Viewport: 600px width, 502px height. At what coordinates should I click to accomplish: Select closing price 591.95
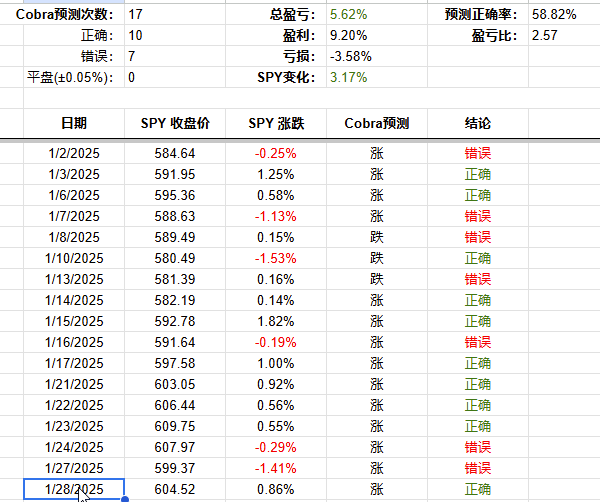pyautogui.click(x=175, y=174)
